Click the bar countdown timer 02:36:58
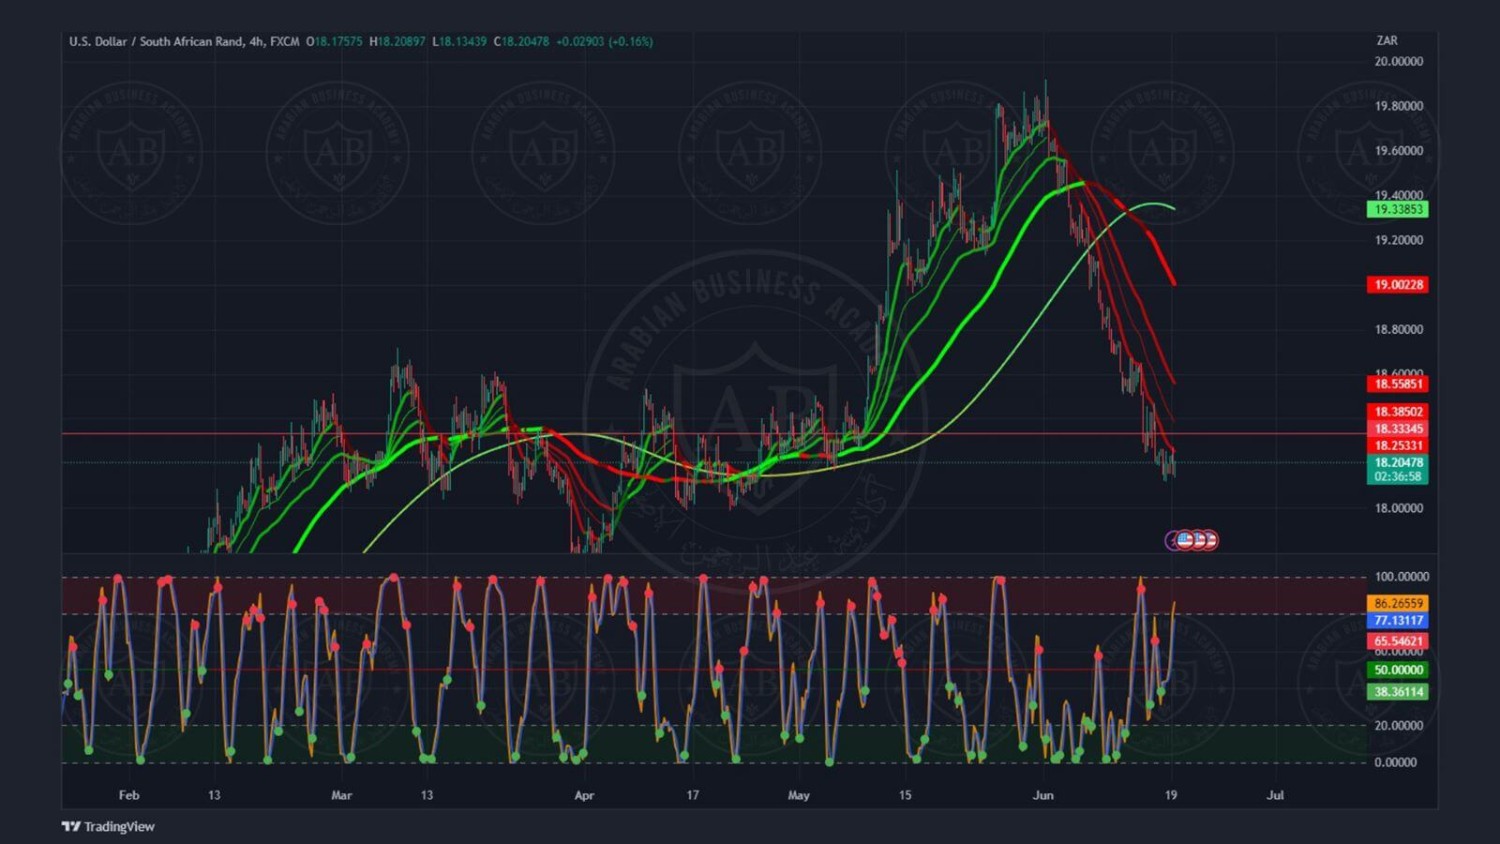 tap(1397, 477)
